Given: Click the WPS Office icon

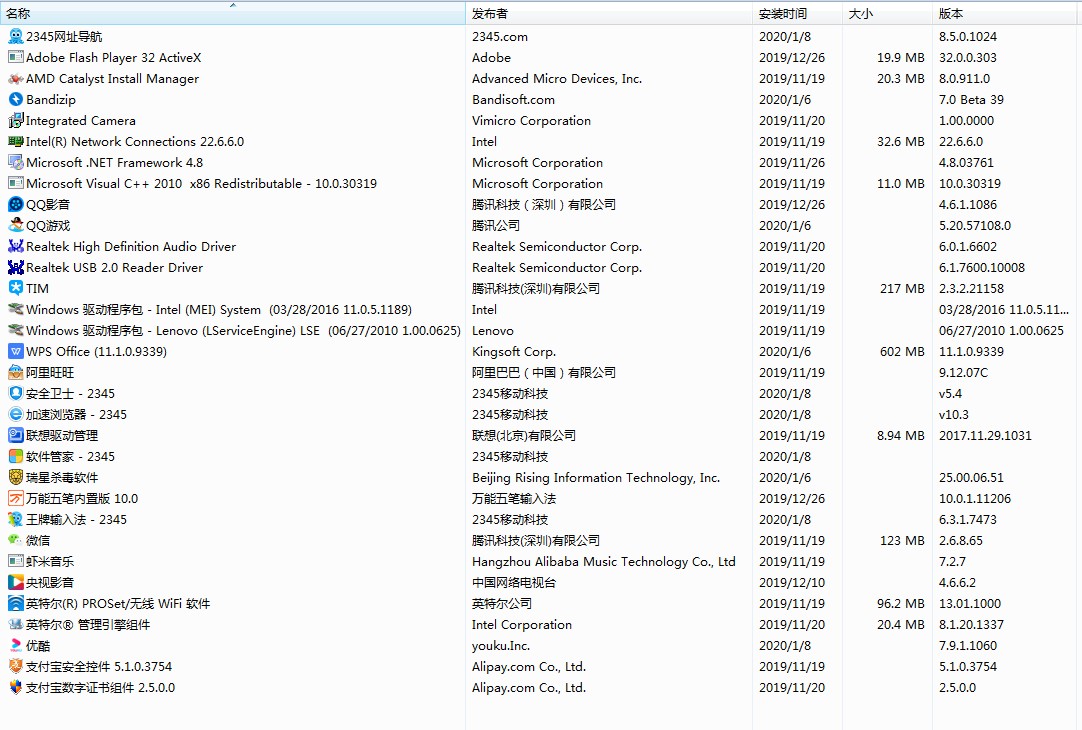Looking at the screenshot, I should point(15,351).
